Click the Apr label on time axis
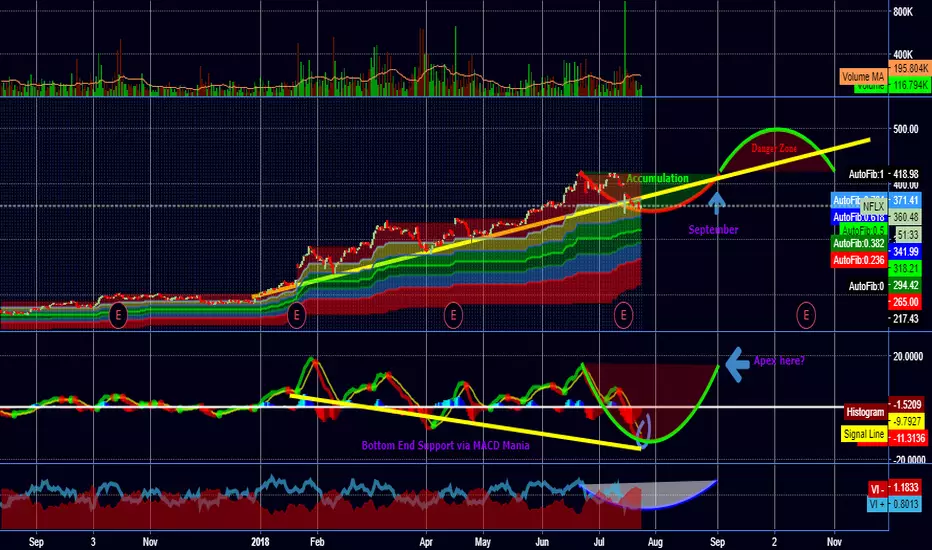 click(x=426, y=542)
